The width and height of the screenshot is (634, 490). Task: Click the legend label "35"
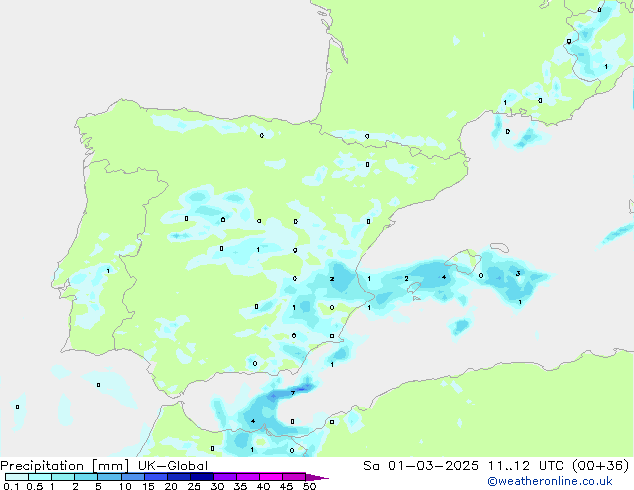point(240,486)
